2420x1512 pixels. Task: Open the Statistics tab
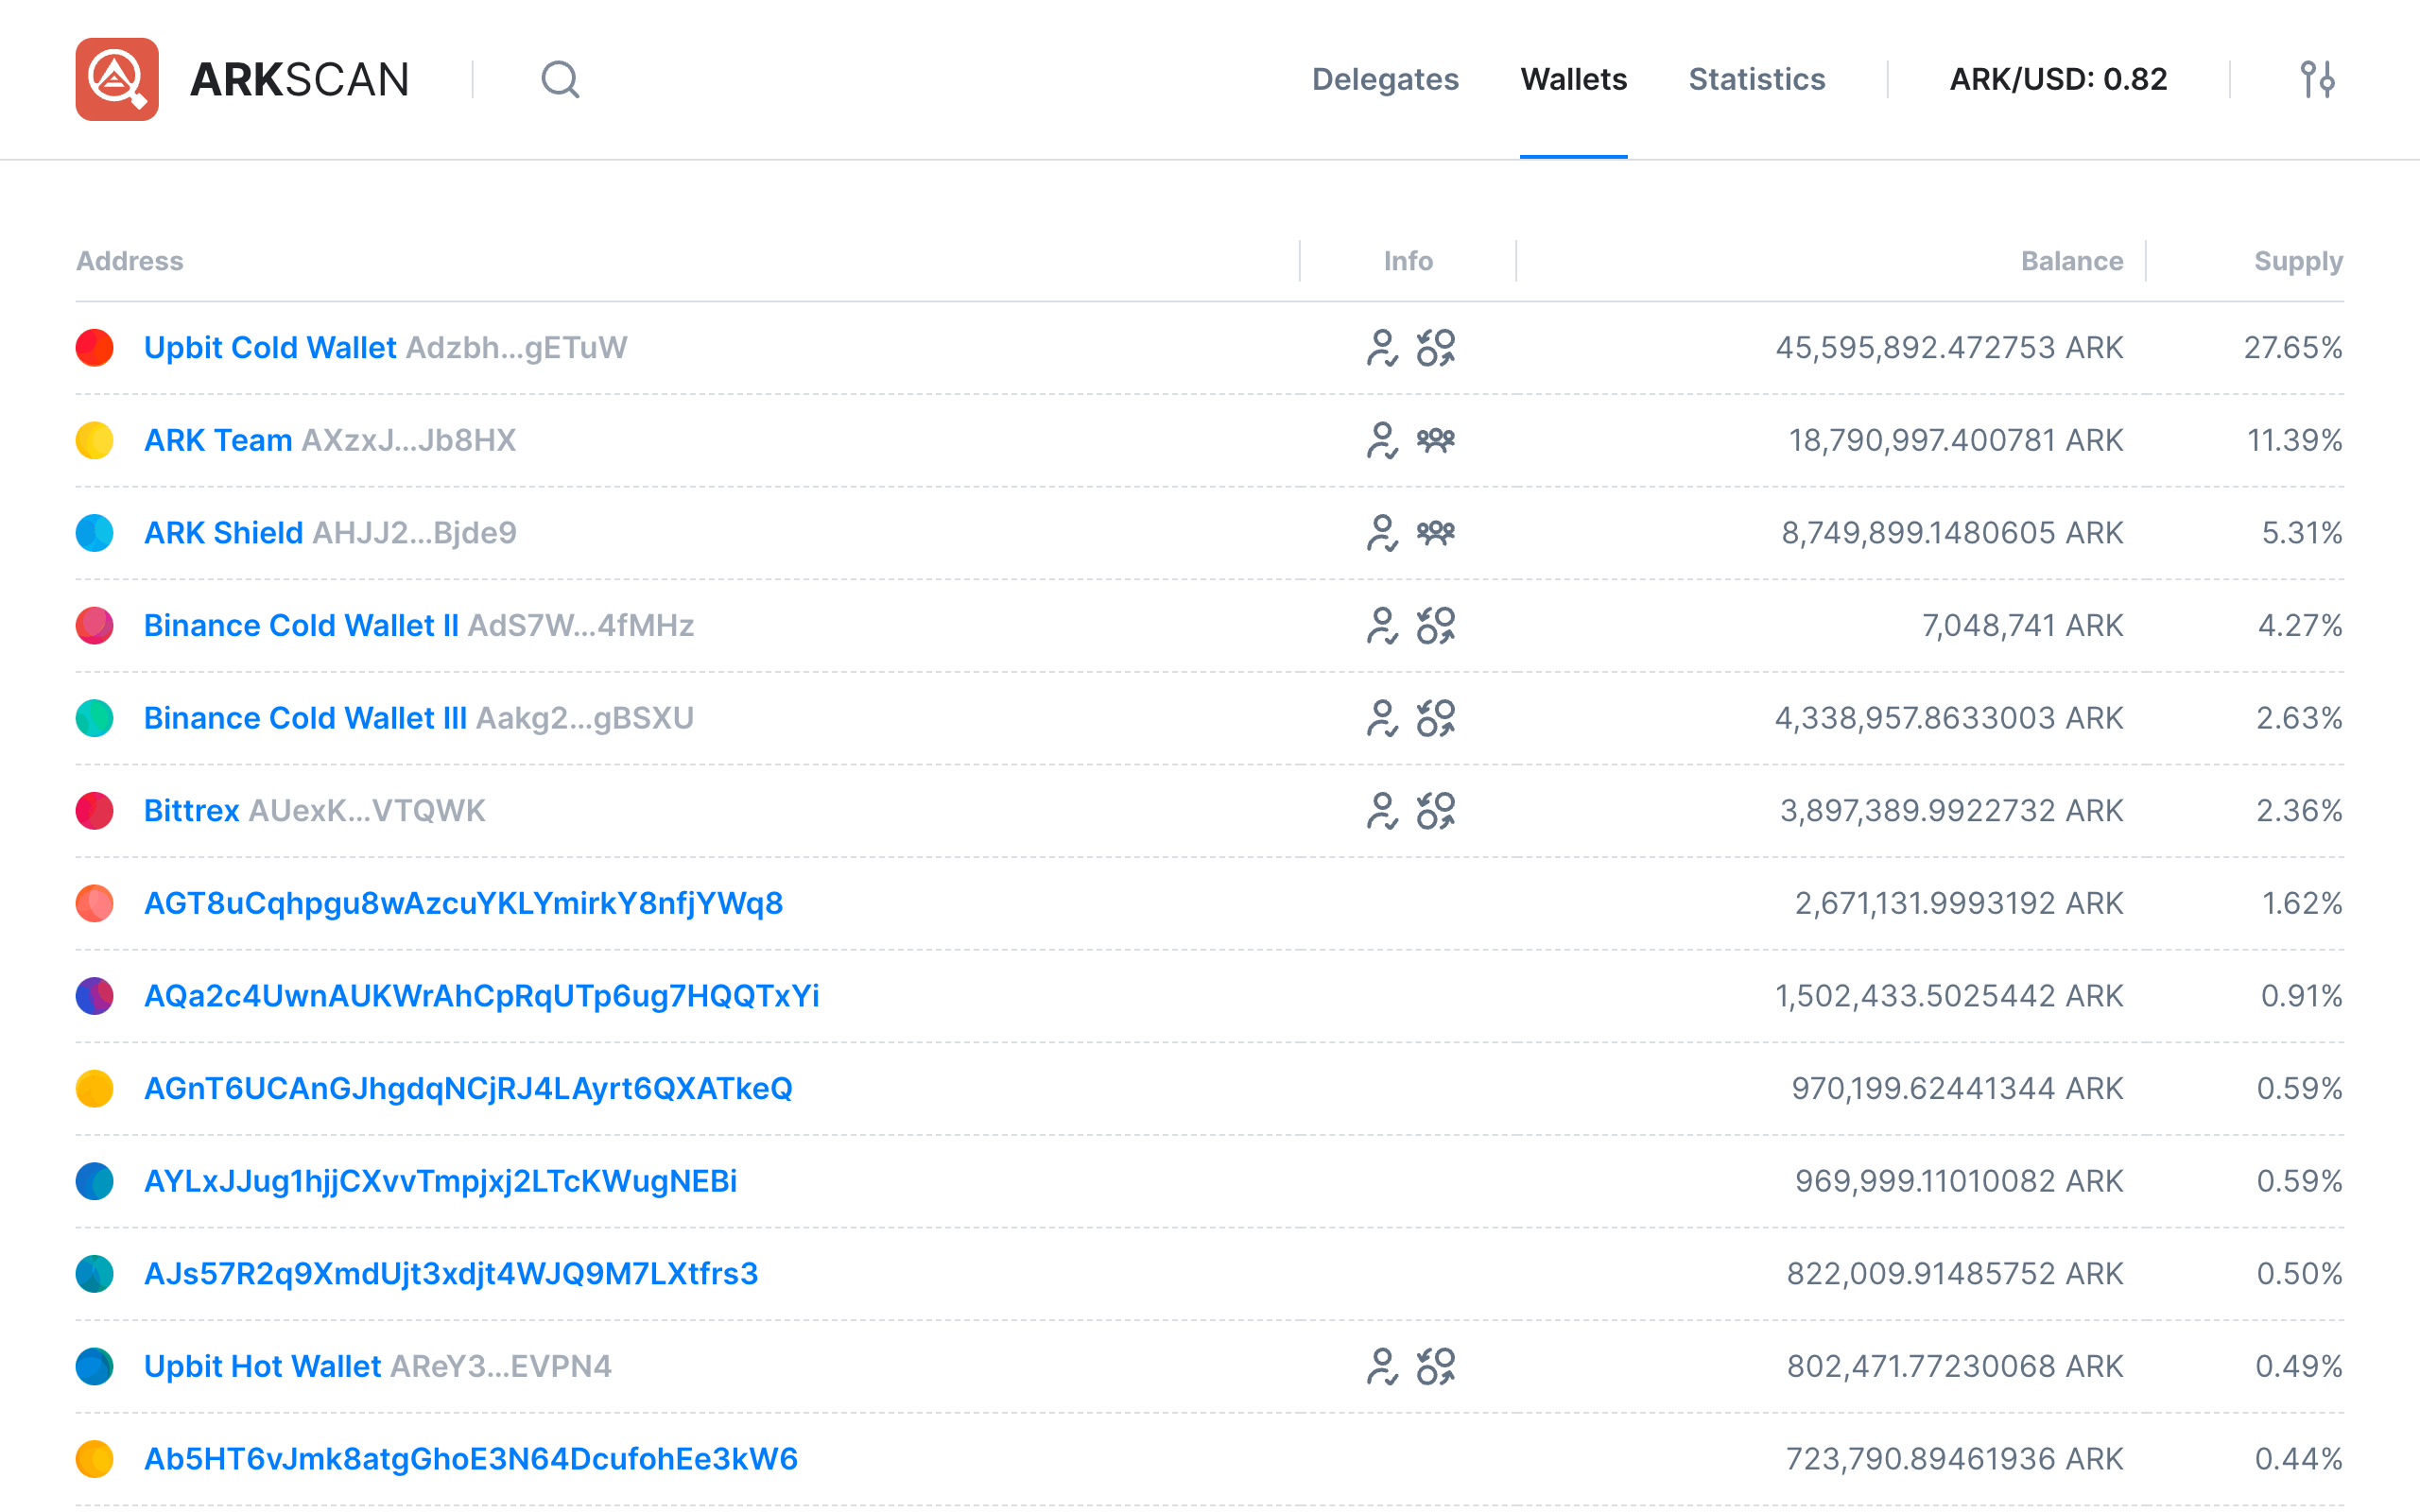(1757, 79)
